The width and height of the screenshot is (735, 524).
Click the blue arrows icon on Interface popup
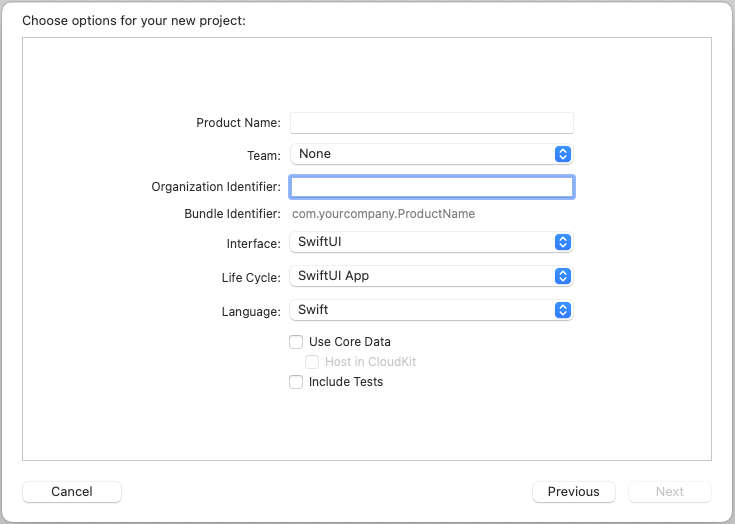click(x=563, y=242)
